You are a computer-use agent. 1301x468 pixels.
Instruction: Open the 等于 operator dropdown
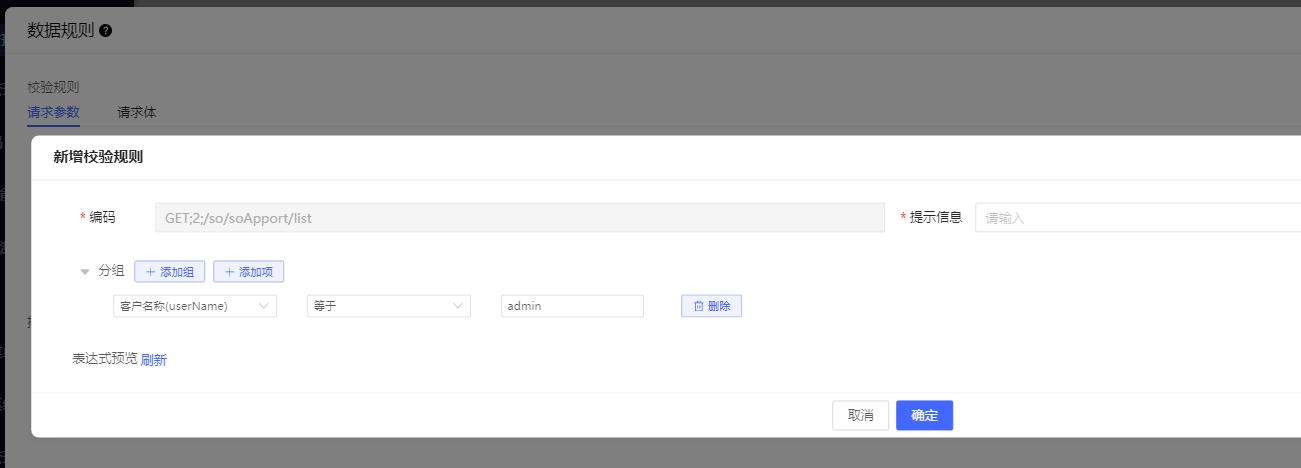tap(389, 306)
